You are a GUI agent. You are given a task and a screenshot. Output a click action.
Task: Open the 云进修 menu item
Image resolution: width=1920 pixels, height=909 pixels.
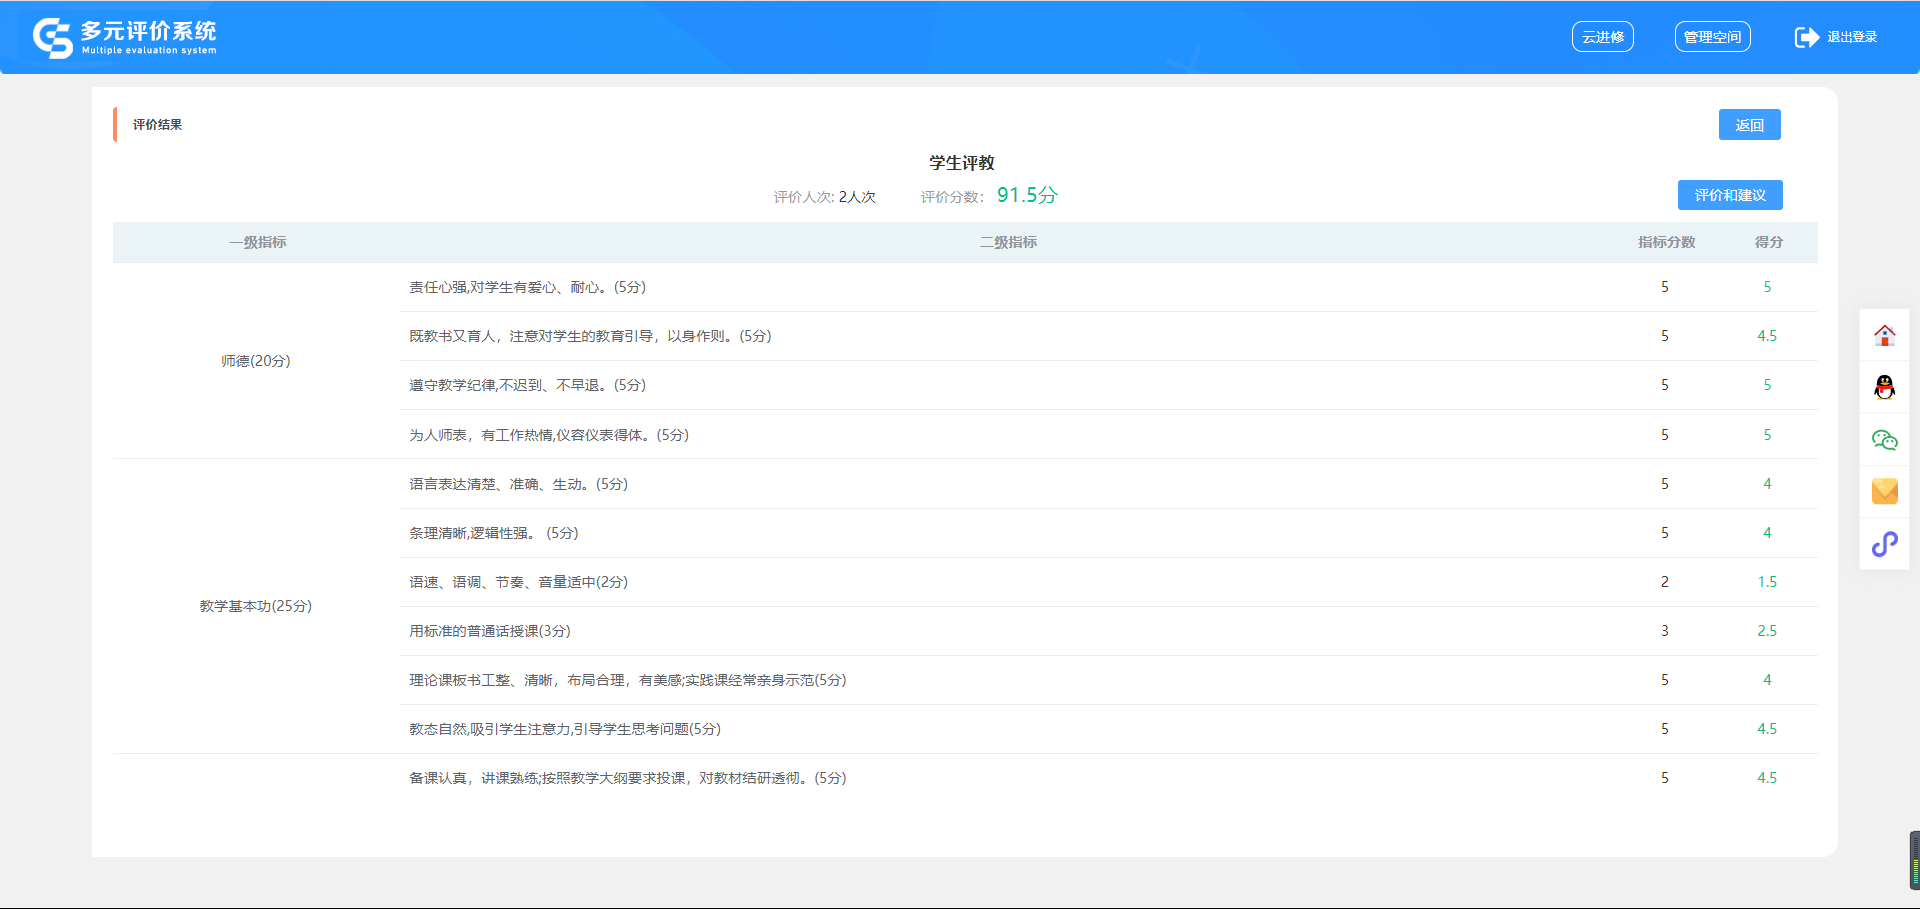click(1602, 37)
